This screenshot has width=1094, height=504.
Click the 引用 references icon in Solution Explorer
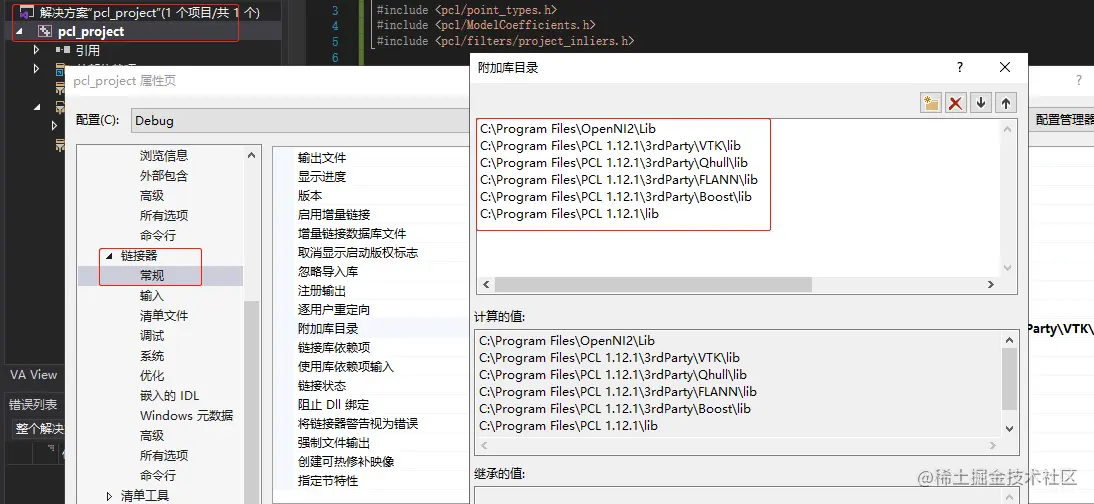[62, 50]
